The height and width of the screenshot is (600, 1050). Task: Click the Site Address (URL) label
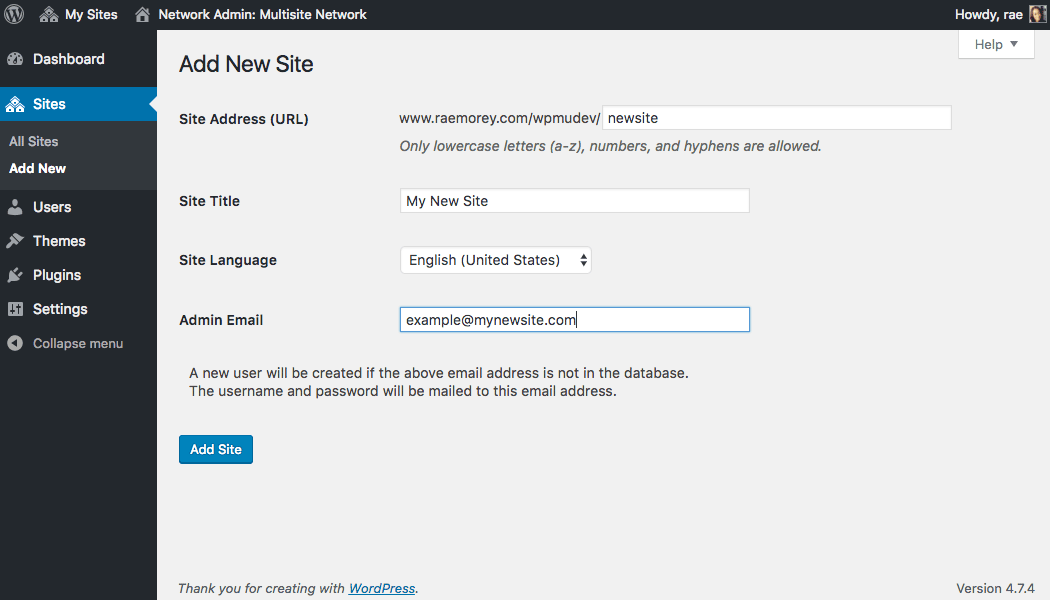tap(244, 119)
